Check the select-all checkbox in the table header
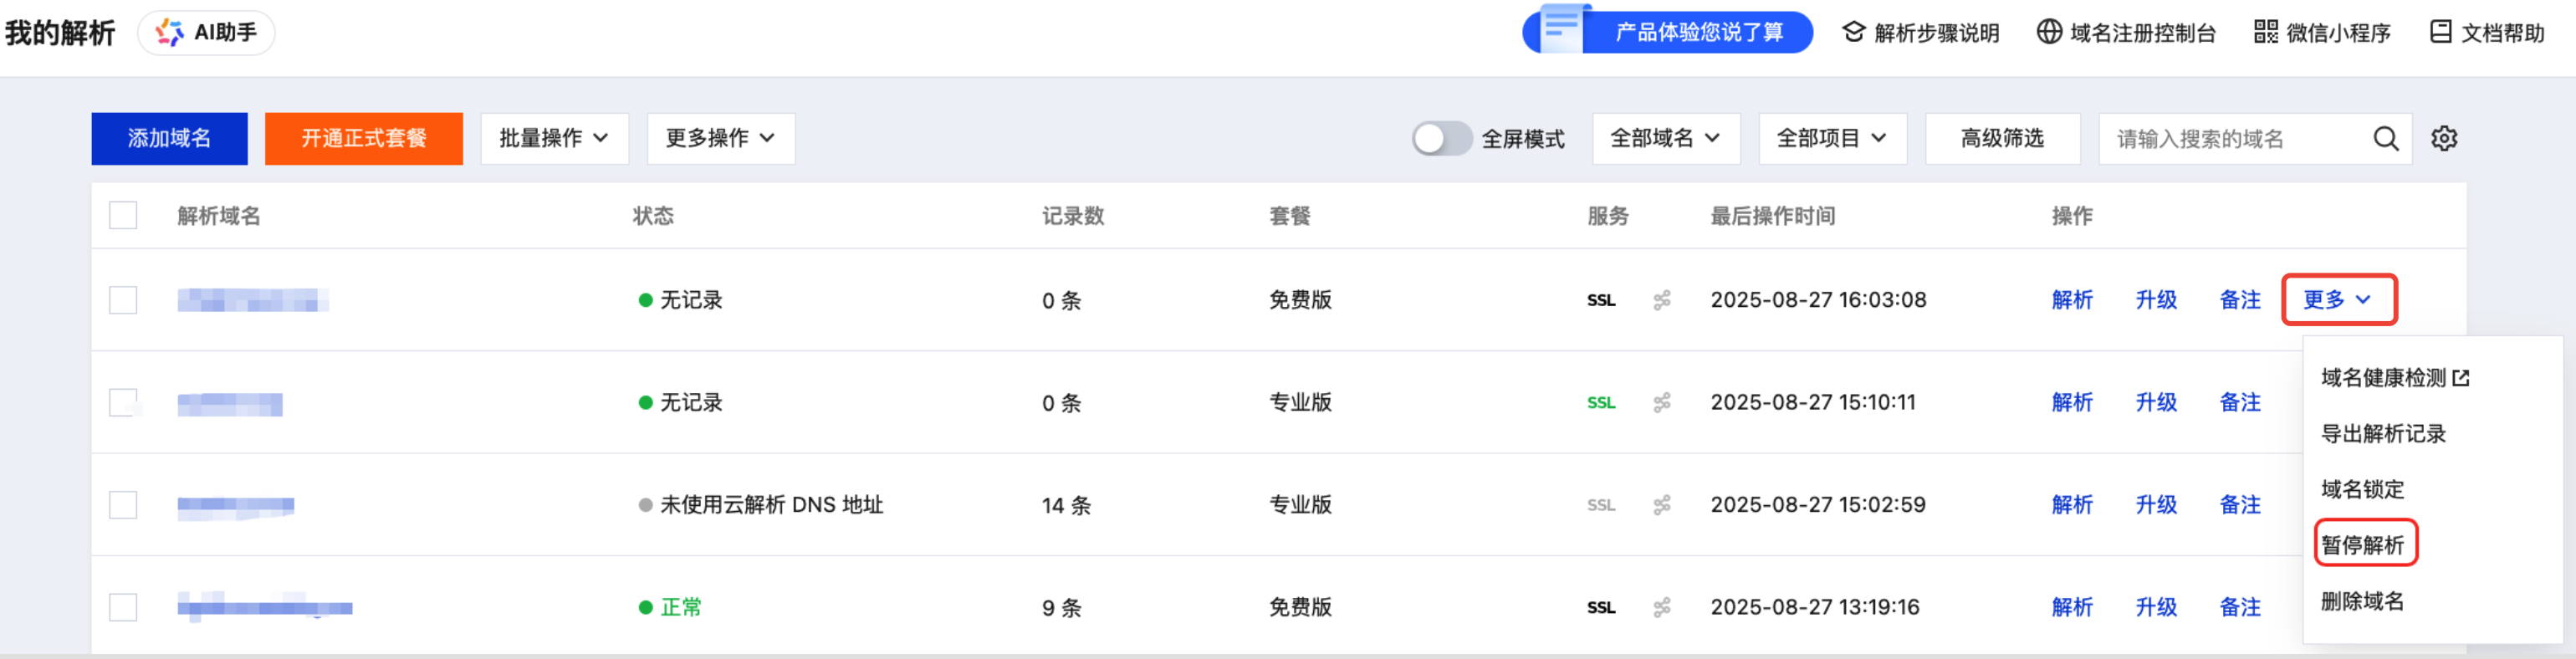 [123, 215]
